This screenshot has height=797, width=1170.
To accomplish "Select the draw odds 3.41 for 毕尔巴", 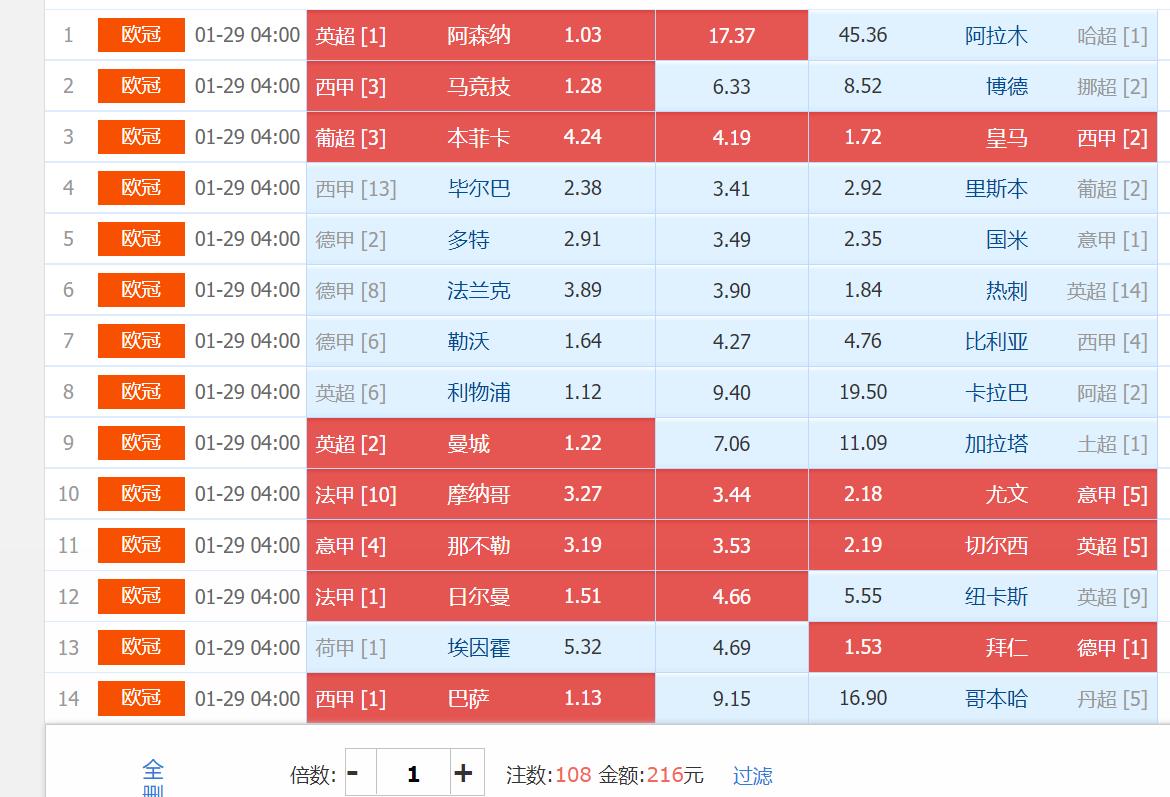I will tap(731, 188).
